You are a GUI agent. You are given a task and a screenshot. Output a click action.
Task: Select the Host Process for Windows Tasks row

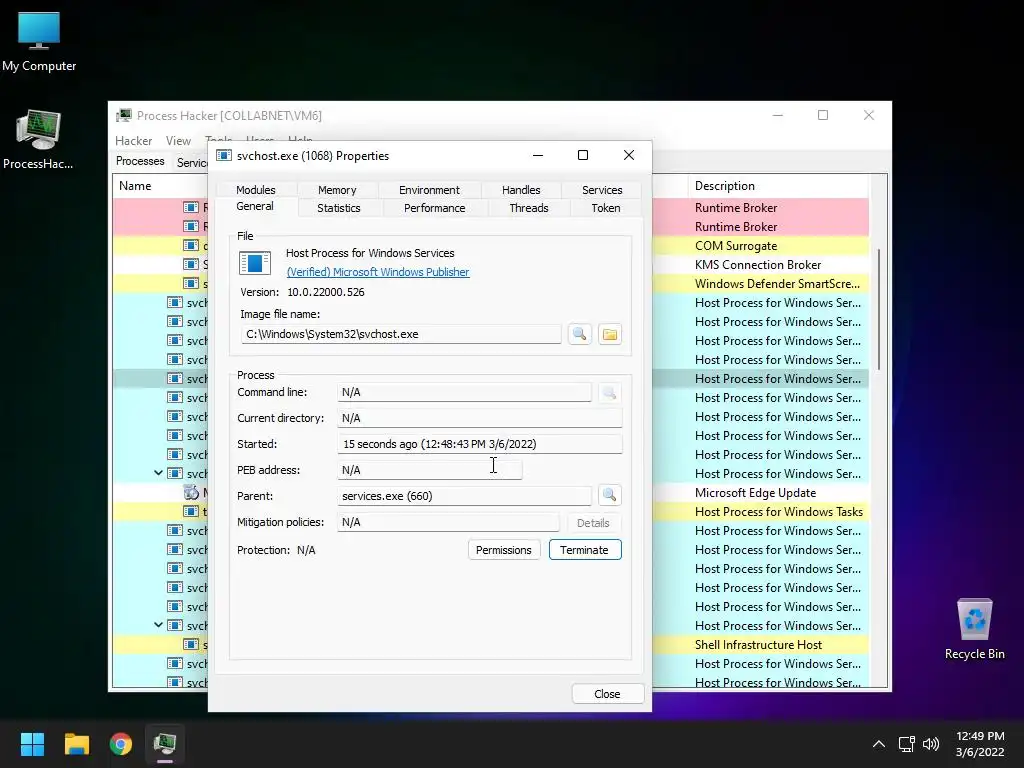(761, 511)
